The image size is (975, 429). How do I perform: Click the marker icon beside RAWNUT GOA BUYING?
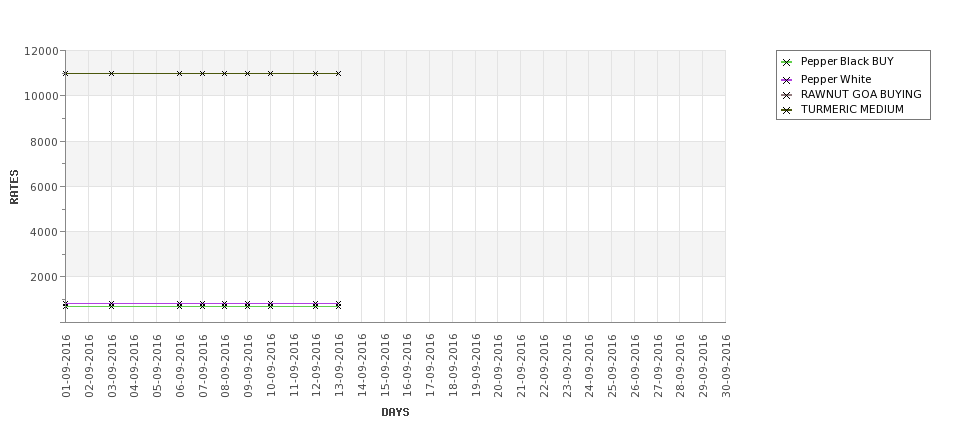(787, 95)
